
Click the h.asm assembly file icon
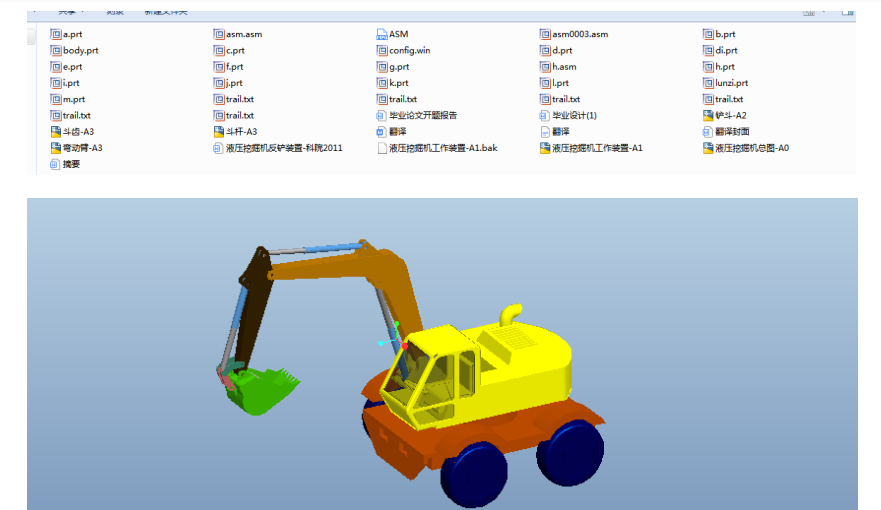point(545,67)
